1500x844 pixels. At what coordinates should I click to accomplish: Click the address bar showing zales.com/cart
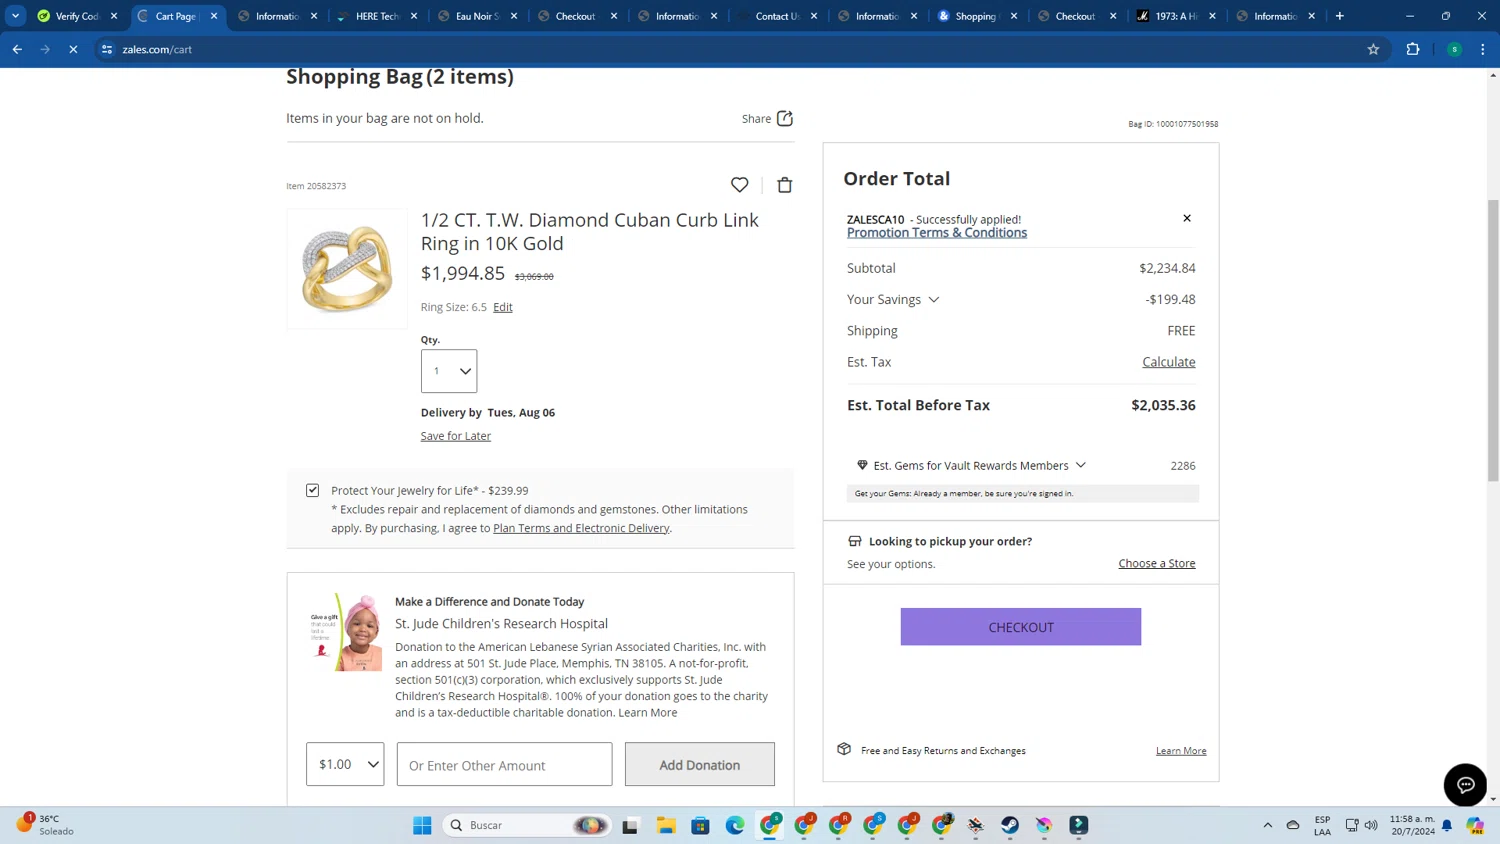740,49
